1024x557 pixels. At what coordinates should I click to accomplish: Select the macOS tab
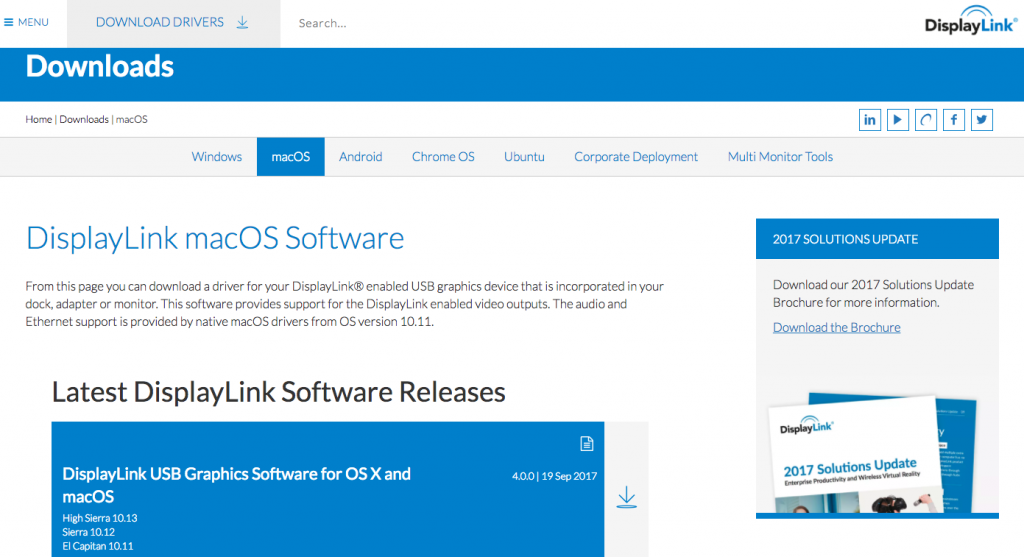[x=291, y=157]
